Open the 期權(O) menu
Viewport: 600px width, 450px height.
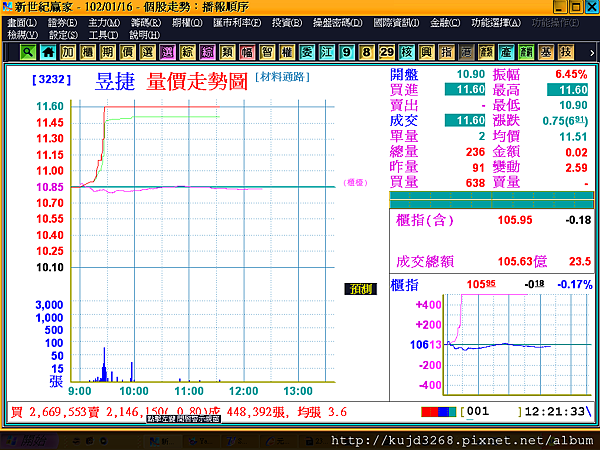coord(187,23)
